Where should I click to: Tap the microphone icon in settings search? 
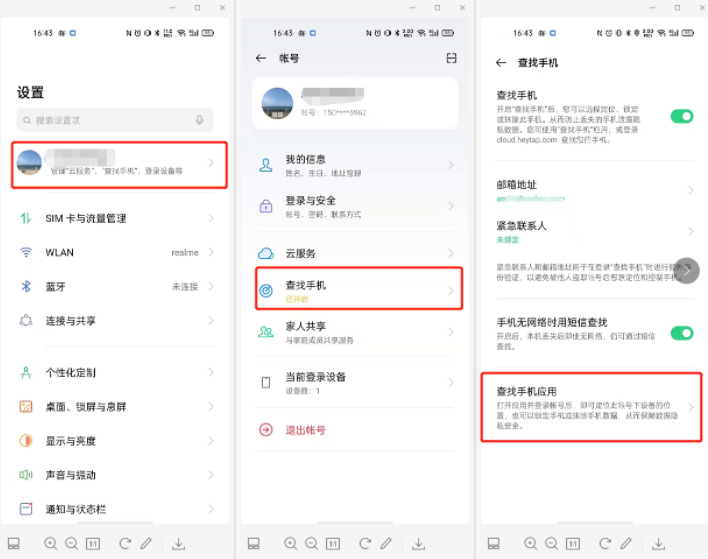[200, 120]
